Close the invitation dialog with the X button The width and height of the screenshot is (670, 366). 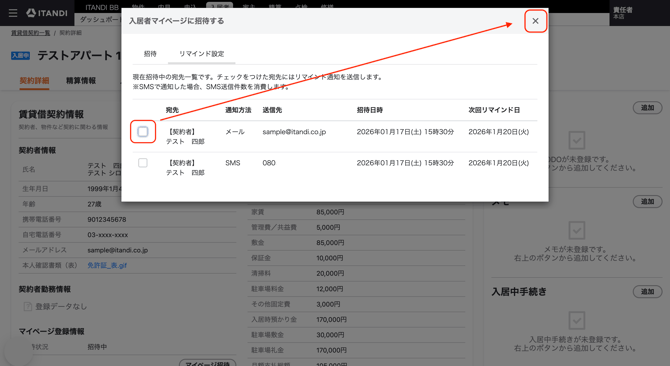coord(535,21)
